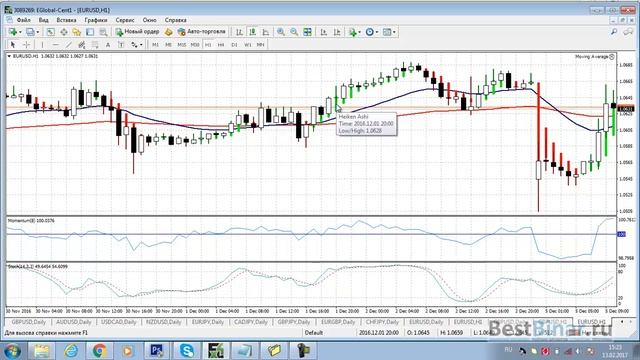Toggle the chart shift icon

point(337,32)
